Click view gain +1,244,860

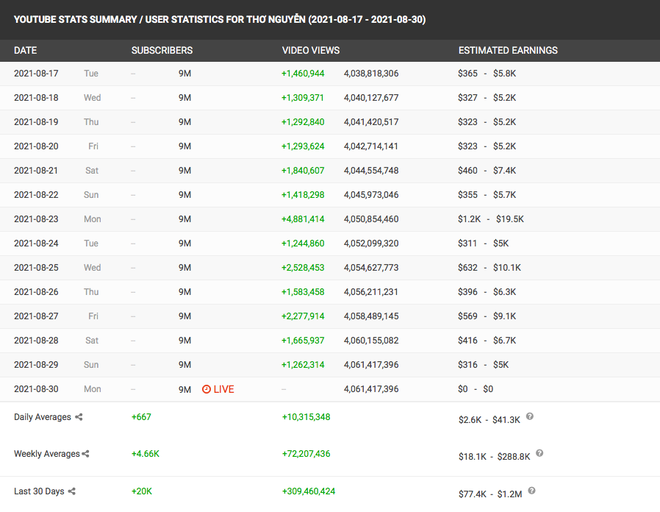[303, 243]
